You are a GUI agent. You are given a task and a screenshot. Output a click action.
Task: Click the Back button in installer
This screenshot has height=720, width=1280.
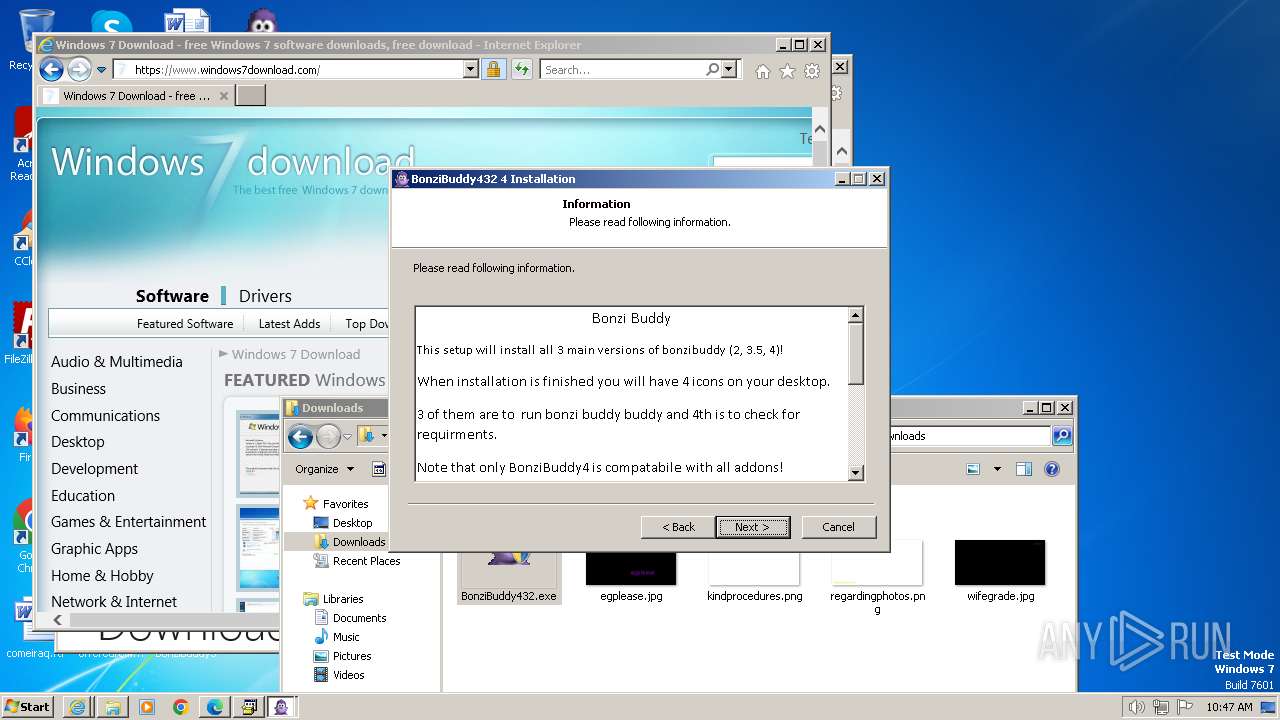click(x=678, y=527)
